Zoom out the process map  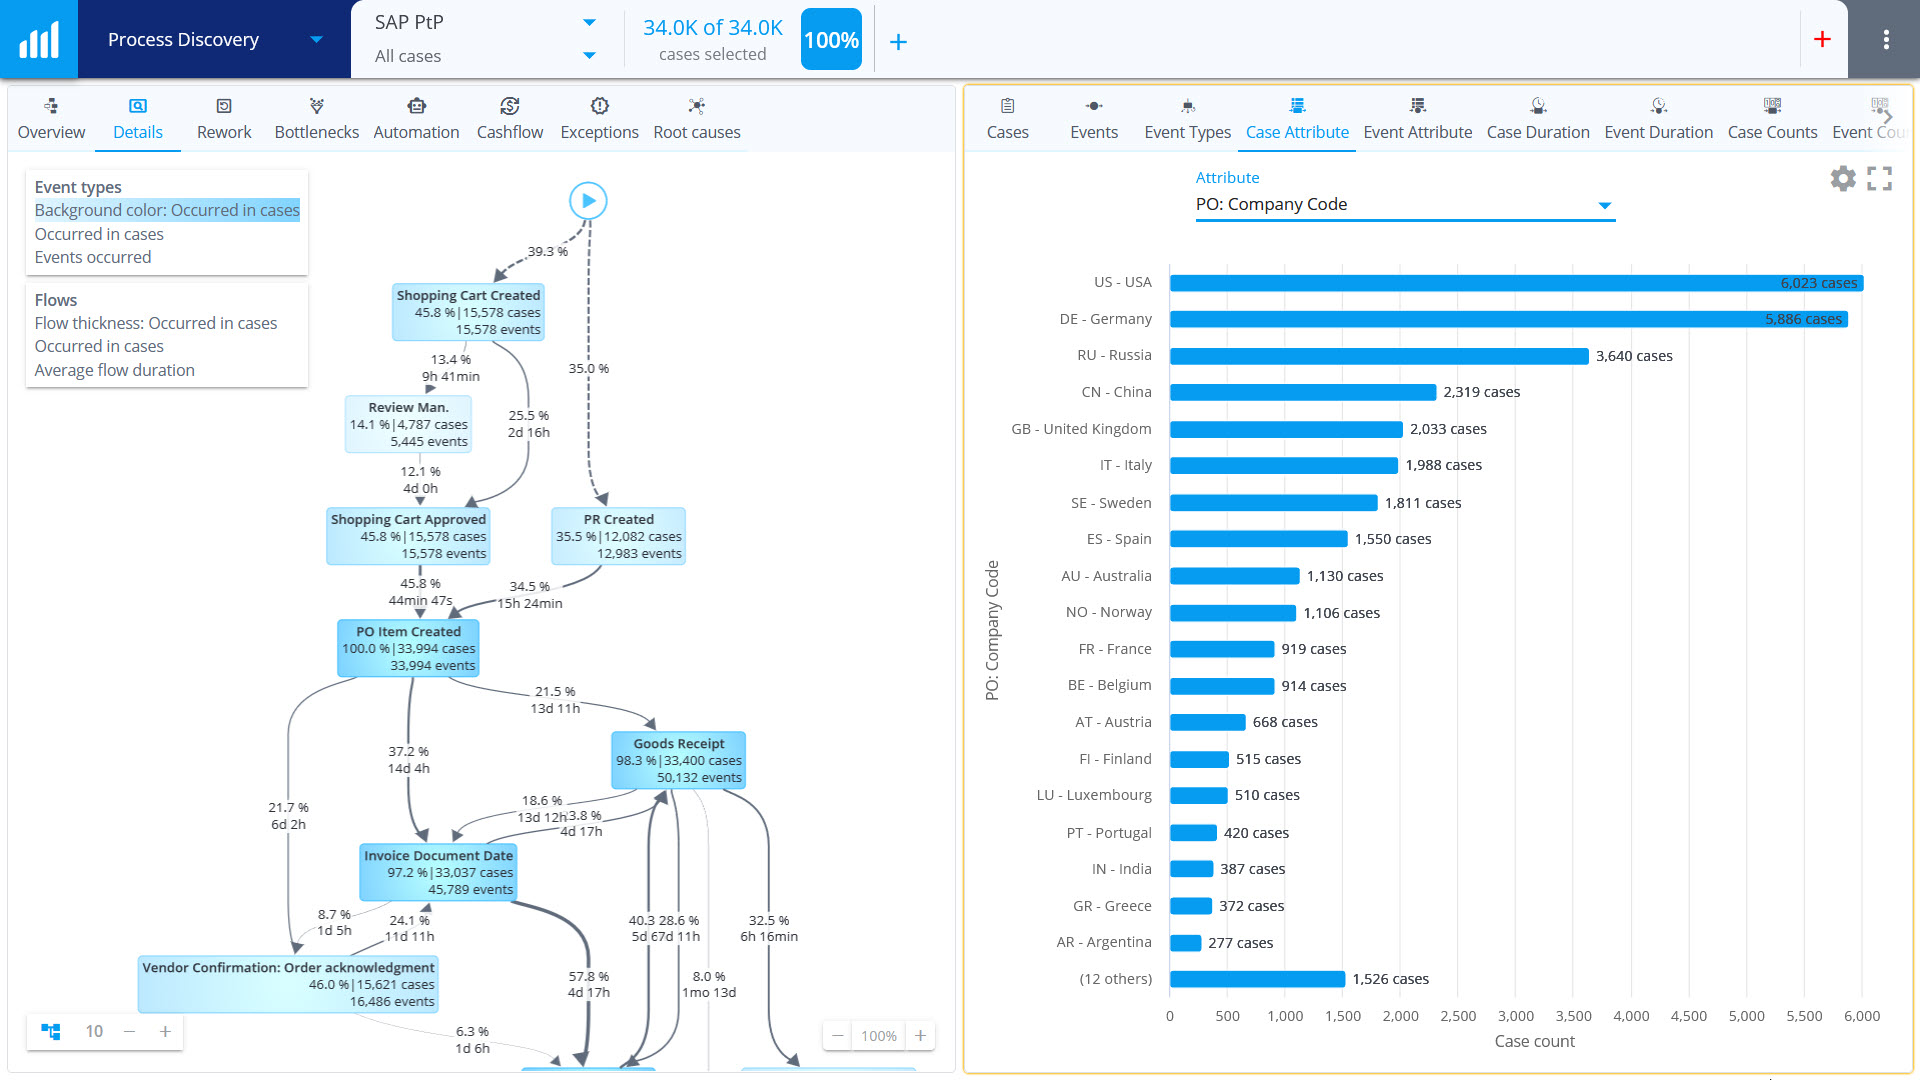[x=838, y=1035]
